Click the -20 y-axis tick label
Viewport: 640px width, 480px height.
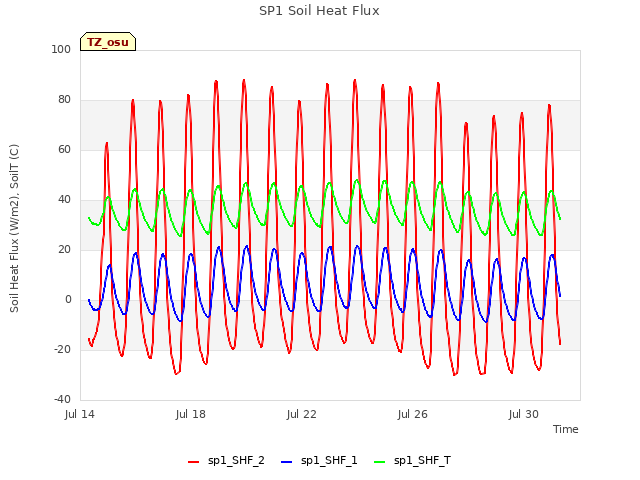pos(62,349)
